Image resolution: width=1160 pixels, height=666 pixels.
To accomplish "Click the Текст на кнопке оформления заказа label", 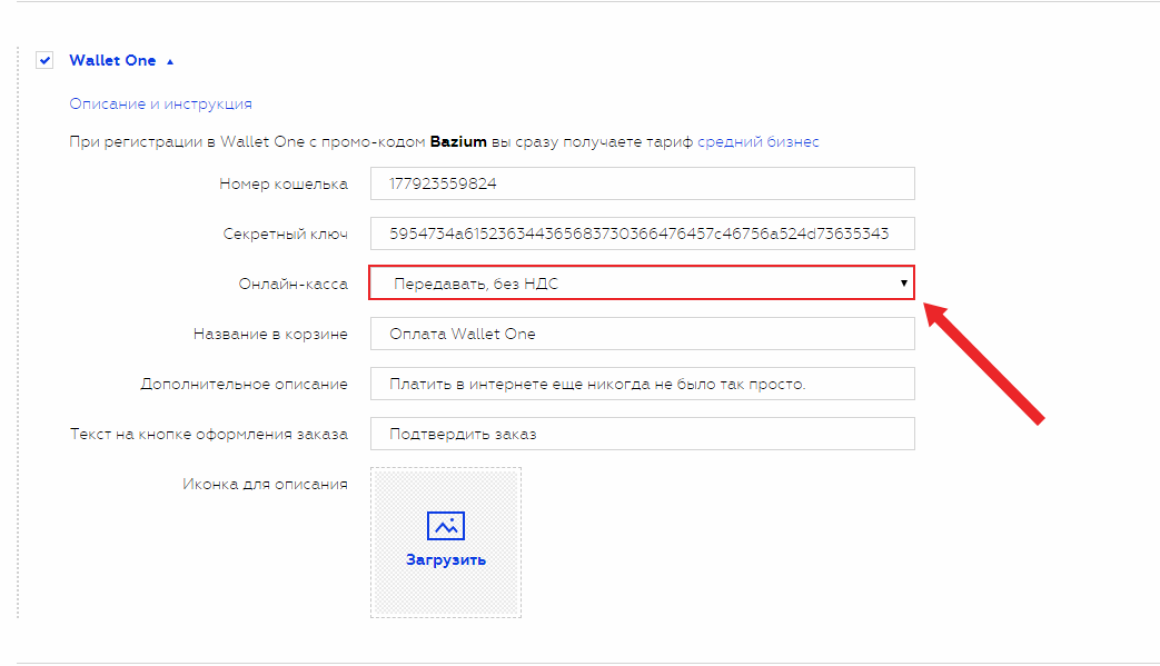I will tap(209, 434).
